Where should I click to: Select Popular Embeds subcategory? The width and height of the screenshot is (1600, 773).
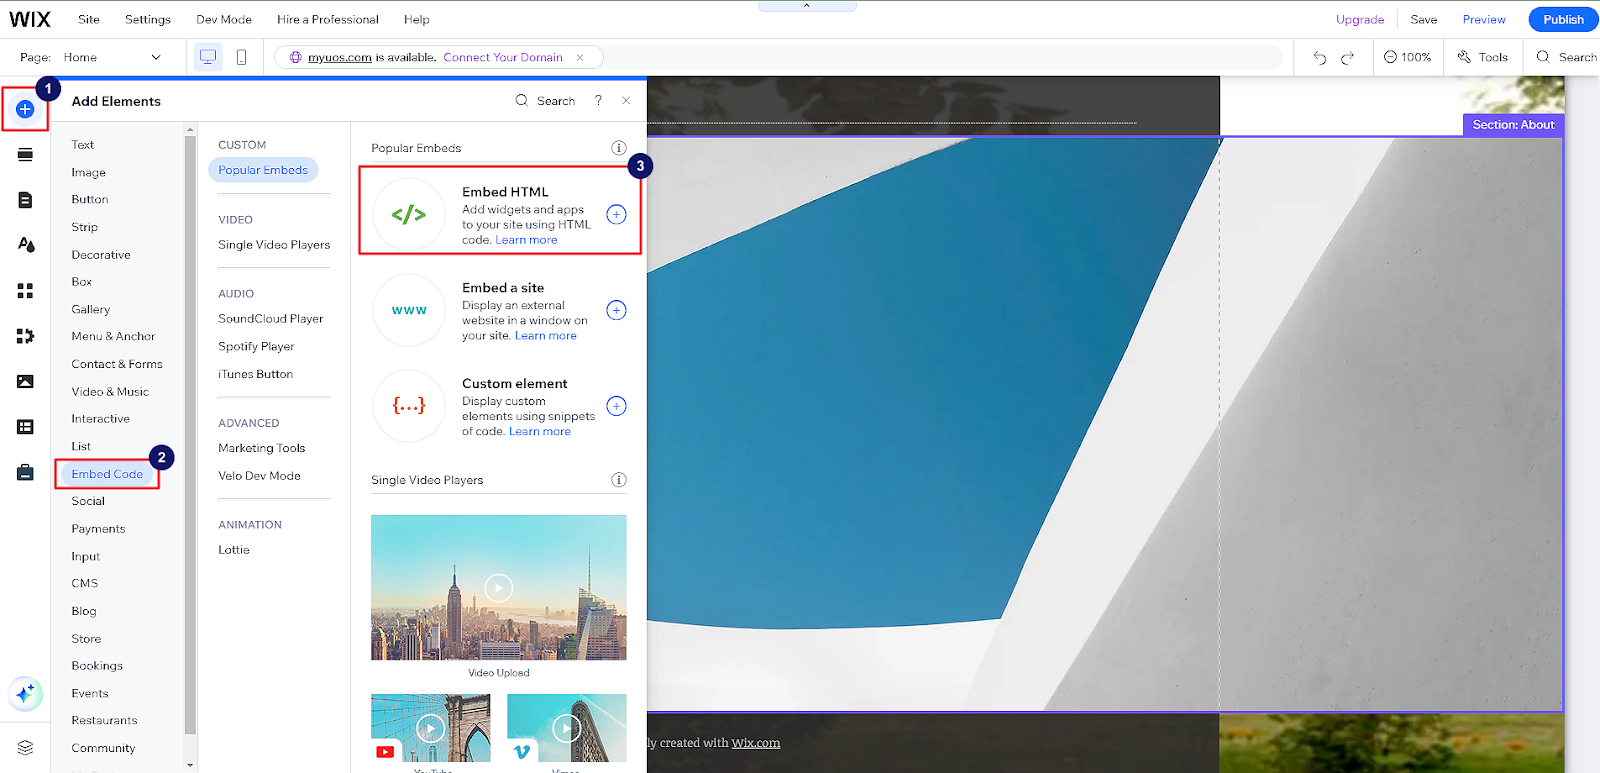point(263,170)
